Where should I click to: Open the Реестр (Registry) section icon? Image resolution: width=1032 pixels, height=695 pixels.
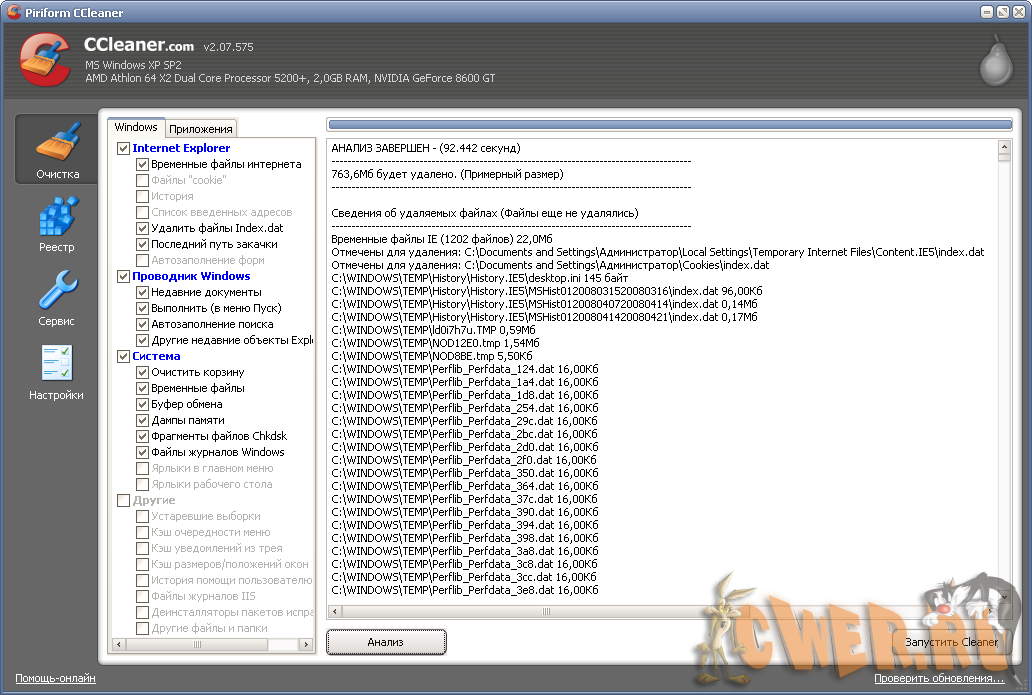pyautogui.click(x=57, y=222)
